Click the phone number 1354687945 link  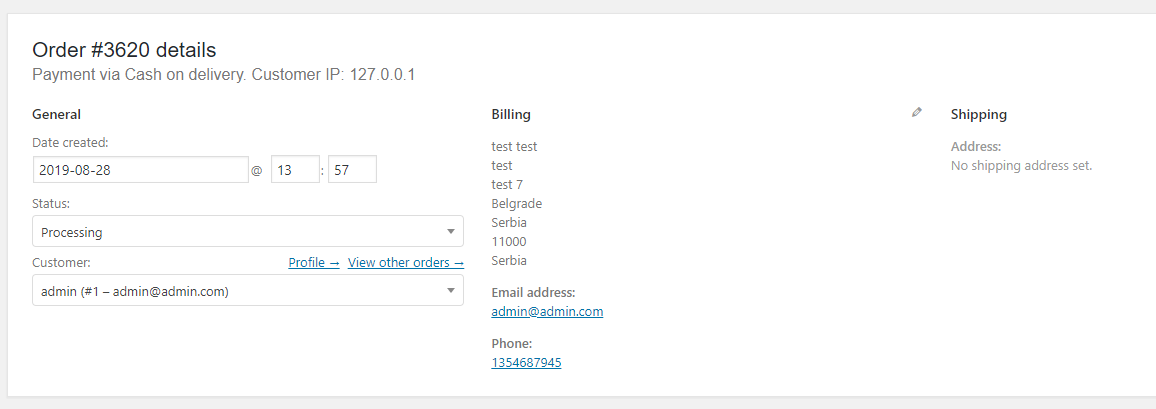pyautogui.click(x=526, y=363)
